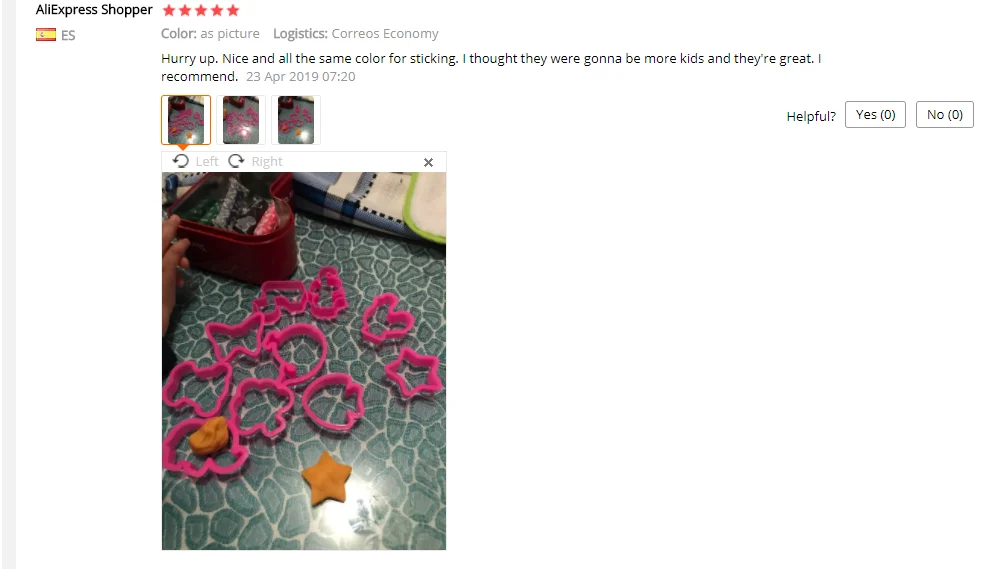Click the 'Helpful?' label
This screenshot has width=991, height=569.
[811, 116]
